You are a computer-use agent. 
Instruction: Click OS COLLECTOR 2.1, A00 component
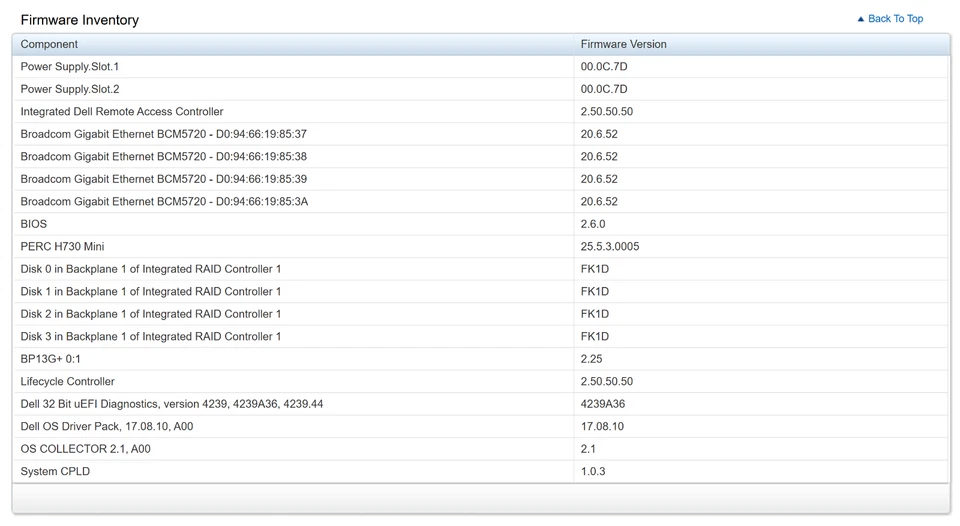click(85, 449)
